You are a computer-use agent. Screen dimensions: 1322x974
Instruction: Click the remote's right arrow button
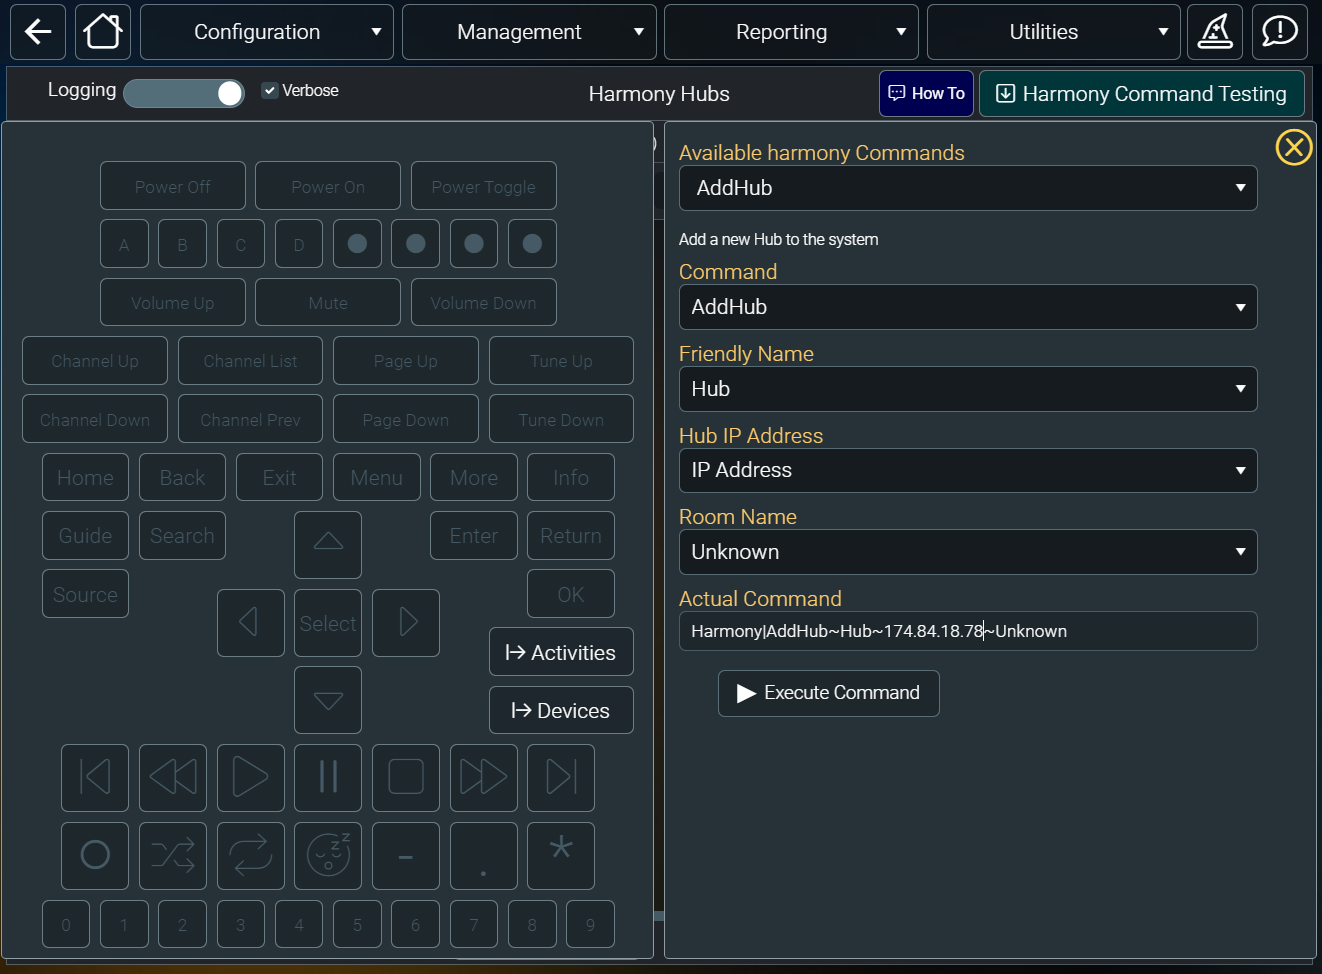(x=406, y=623)
